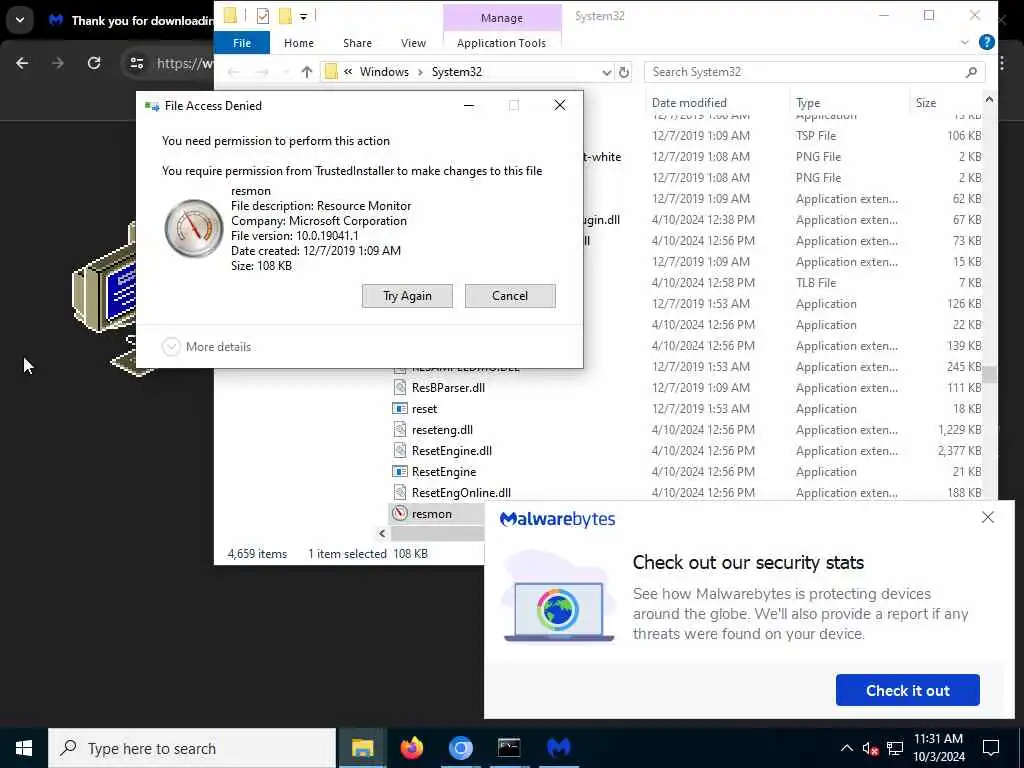This screenshot has height=768, width=1024.
Task: Open the Command Prompt taskbar icon
Action: tap(509, 748)
